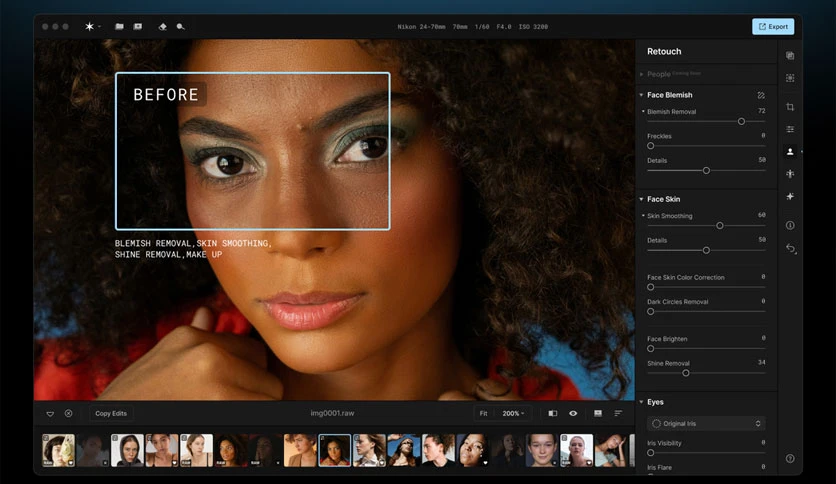Click the Retouch panel title

coord(664,51)
